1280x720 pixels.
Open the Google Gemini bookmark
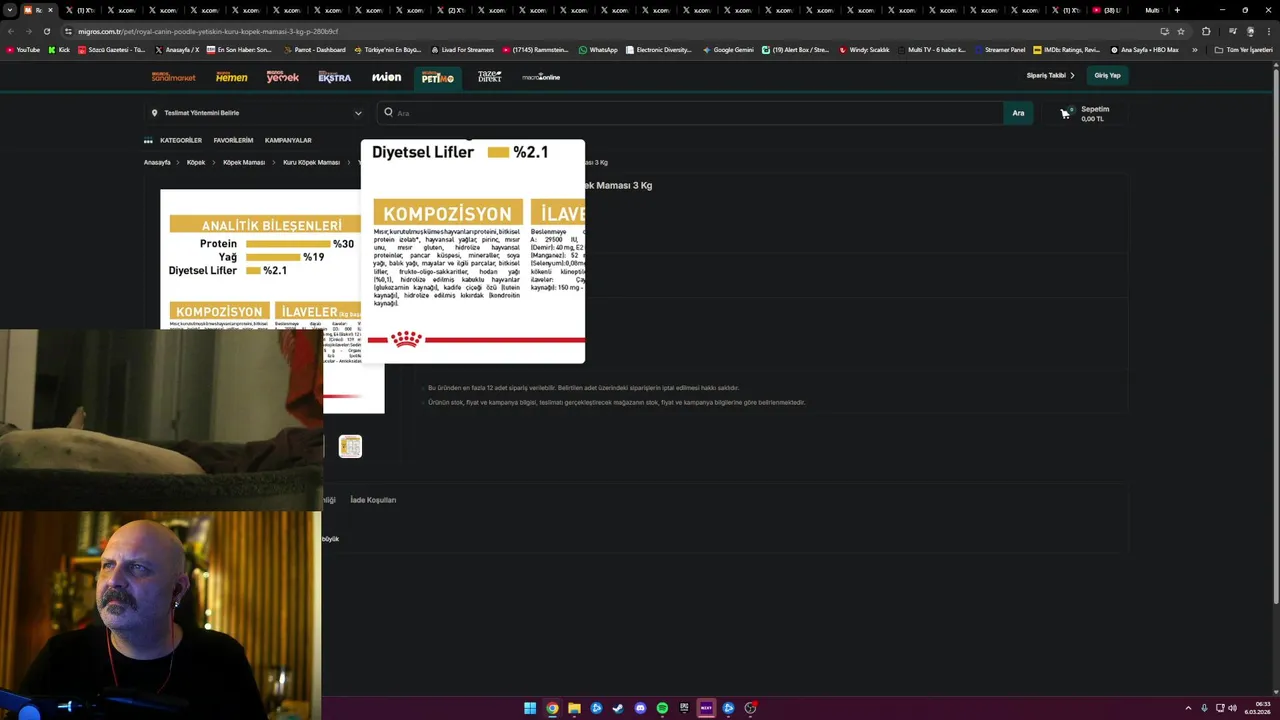(728, 50)
